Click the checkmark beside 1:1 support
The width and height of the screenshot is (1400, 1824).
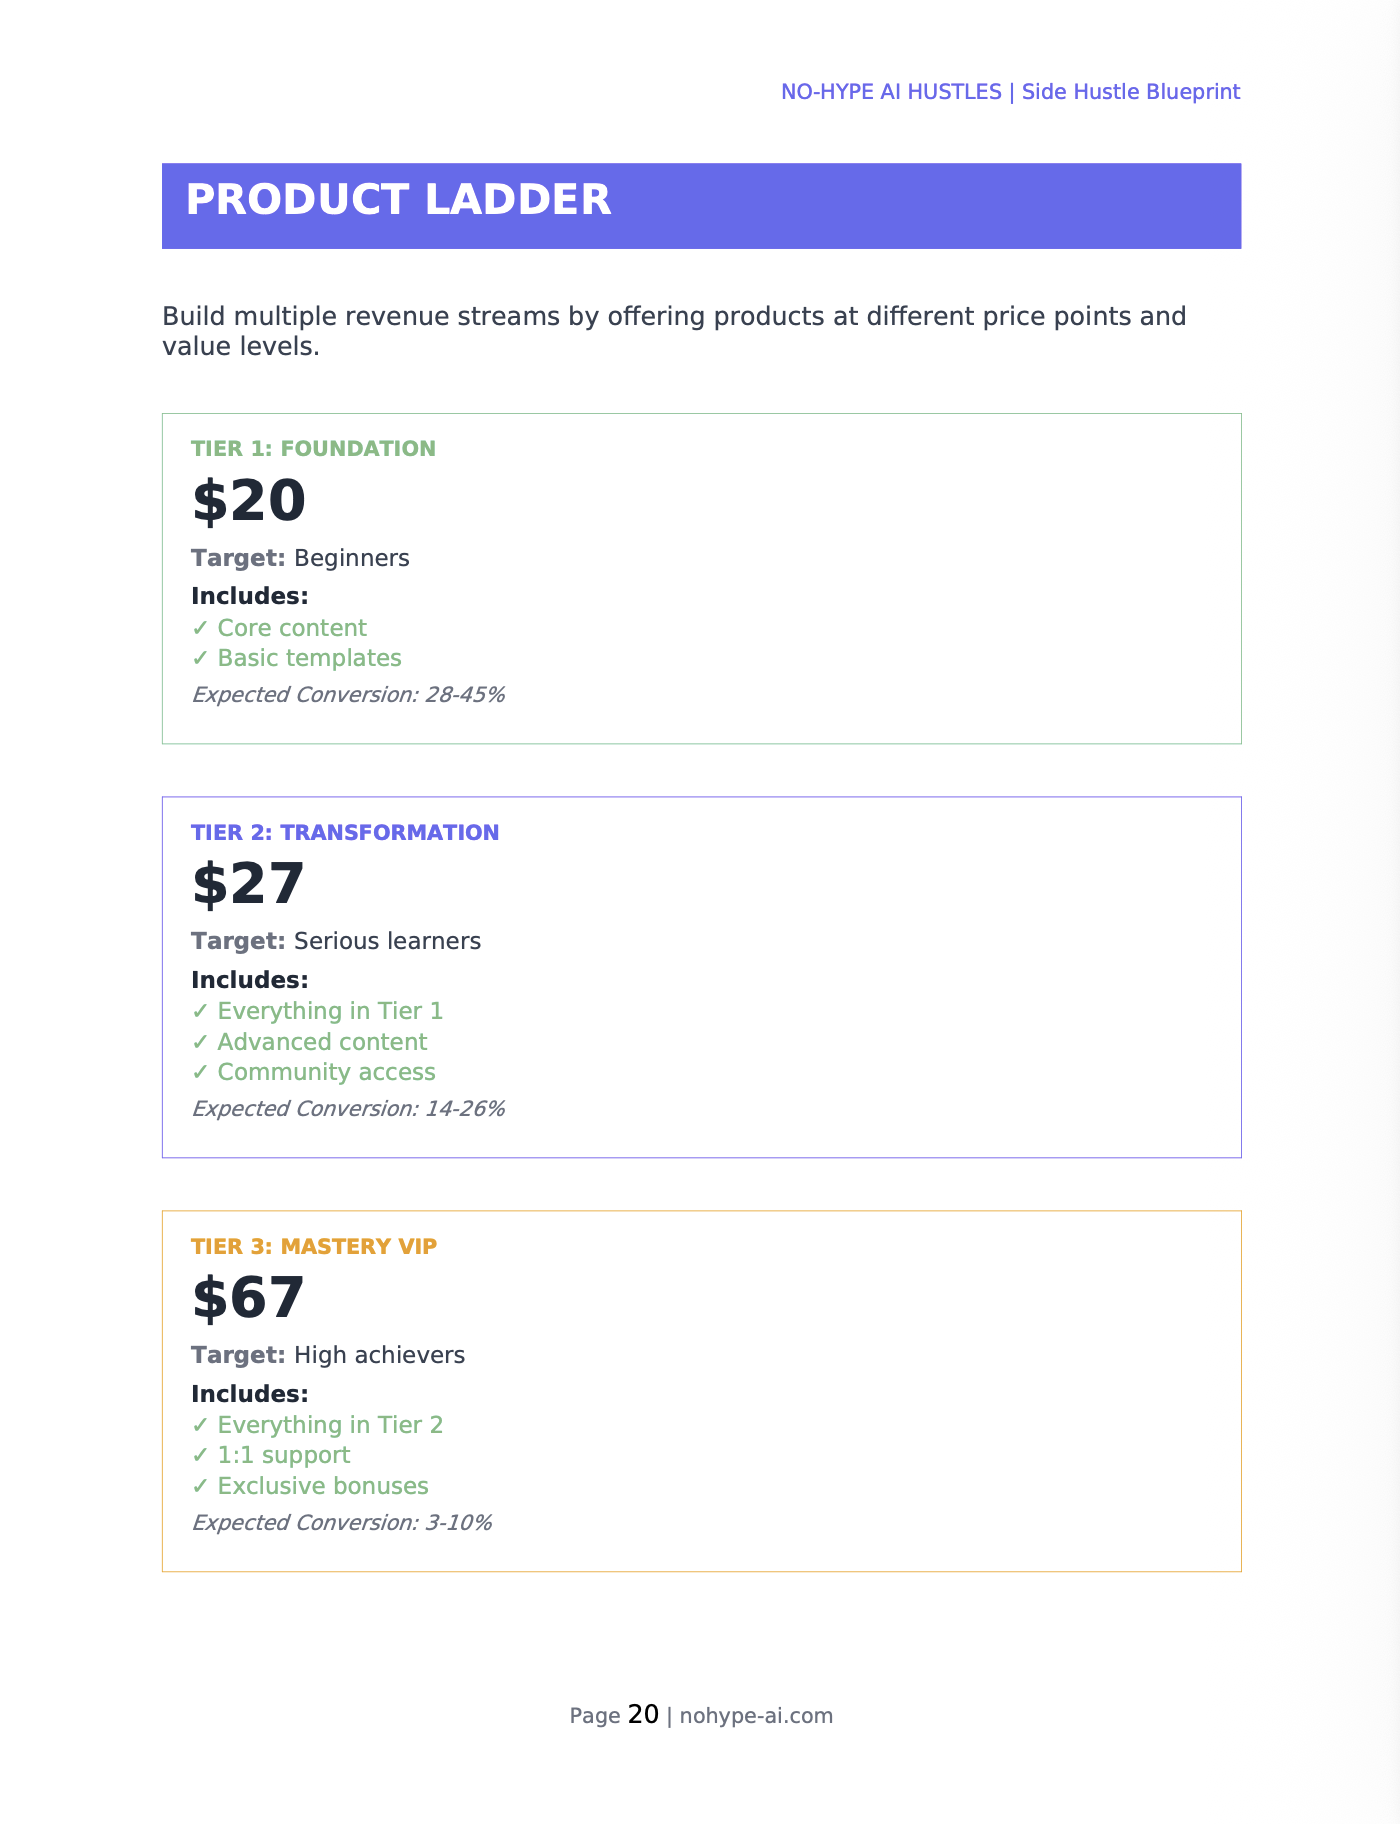[200, 1455]
